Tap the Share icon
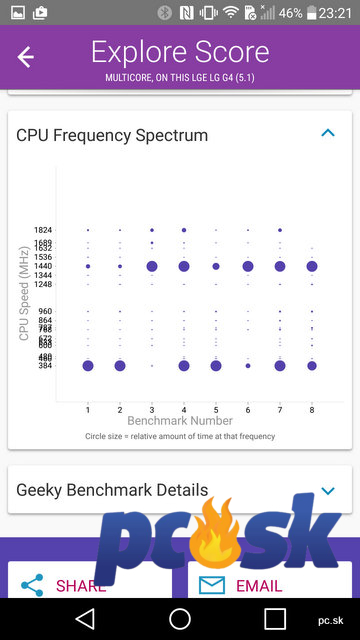Image resolution: width=360 pixels, height=640 pixels. [32, 586]
